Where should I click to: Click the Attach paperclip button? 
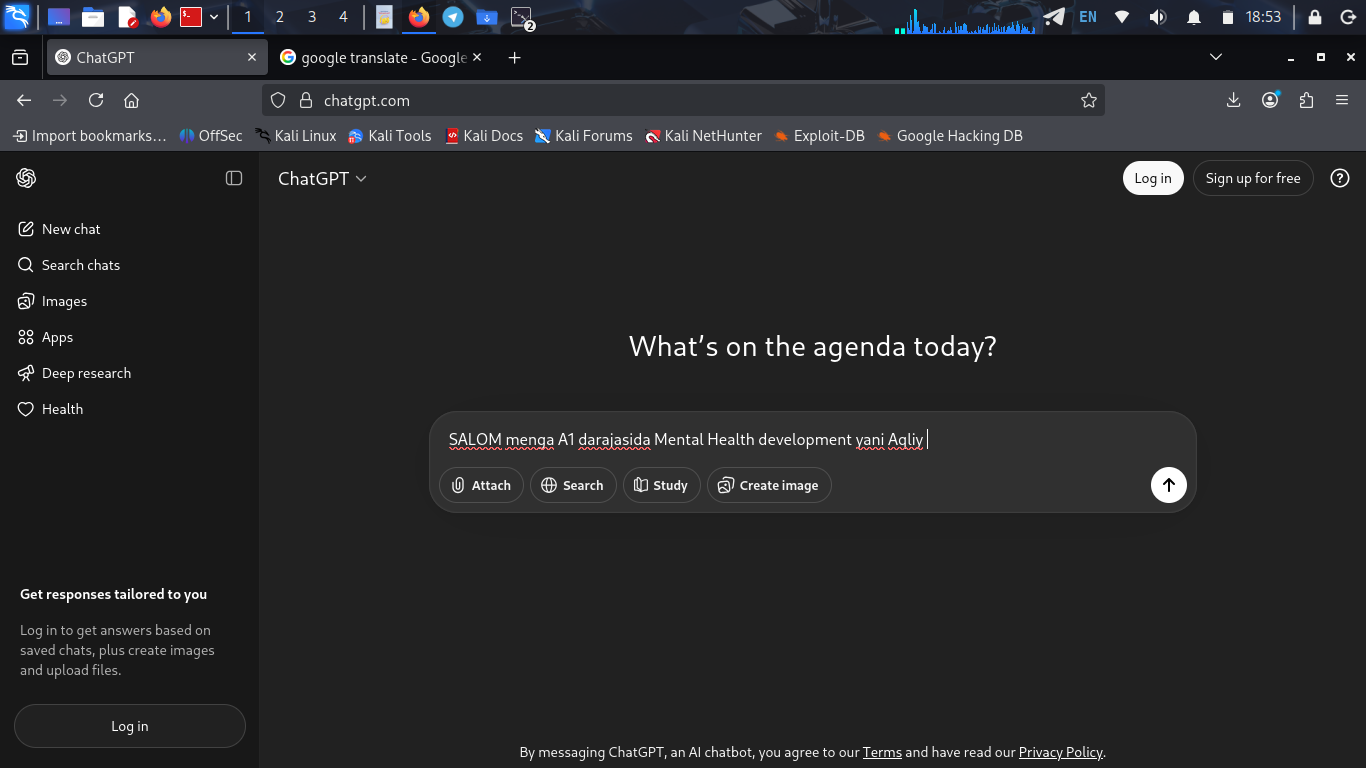click(481, 485)
